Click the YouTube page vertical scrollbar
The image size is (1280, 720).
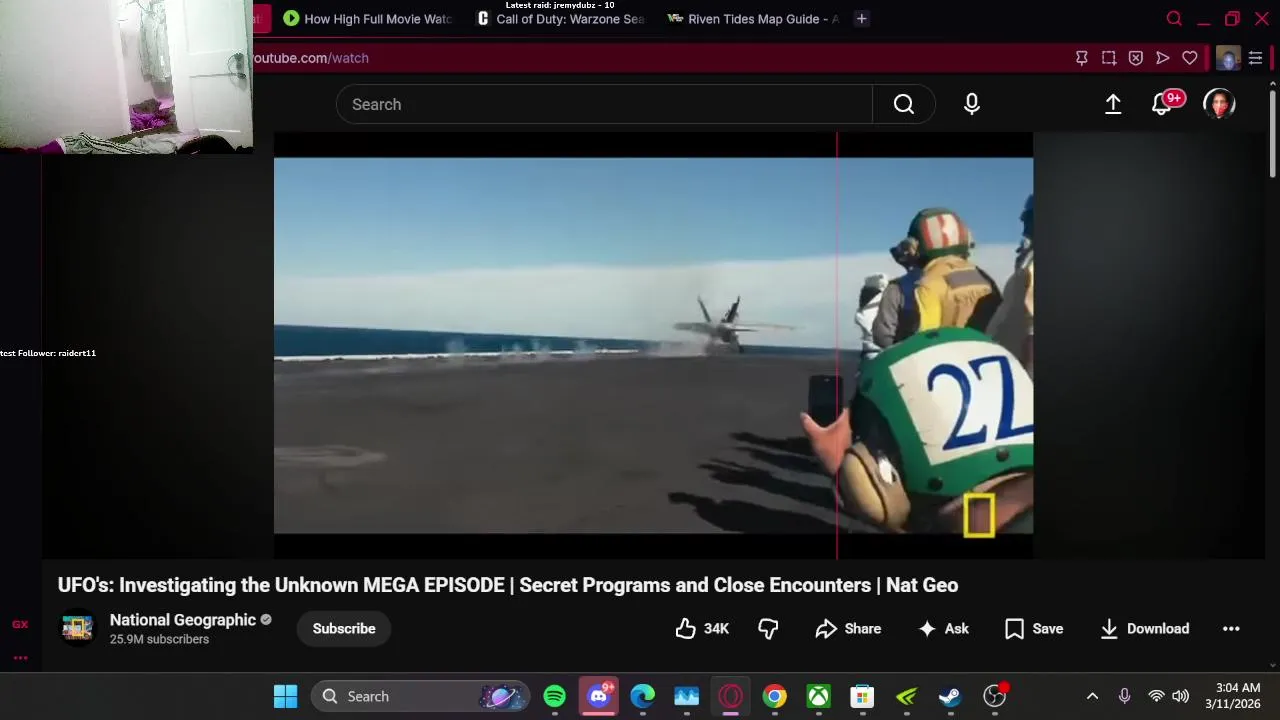point(1273,135)
